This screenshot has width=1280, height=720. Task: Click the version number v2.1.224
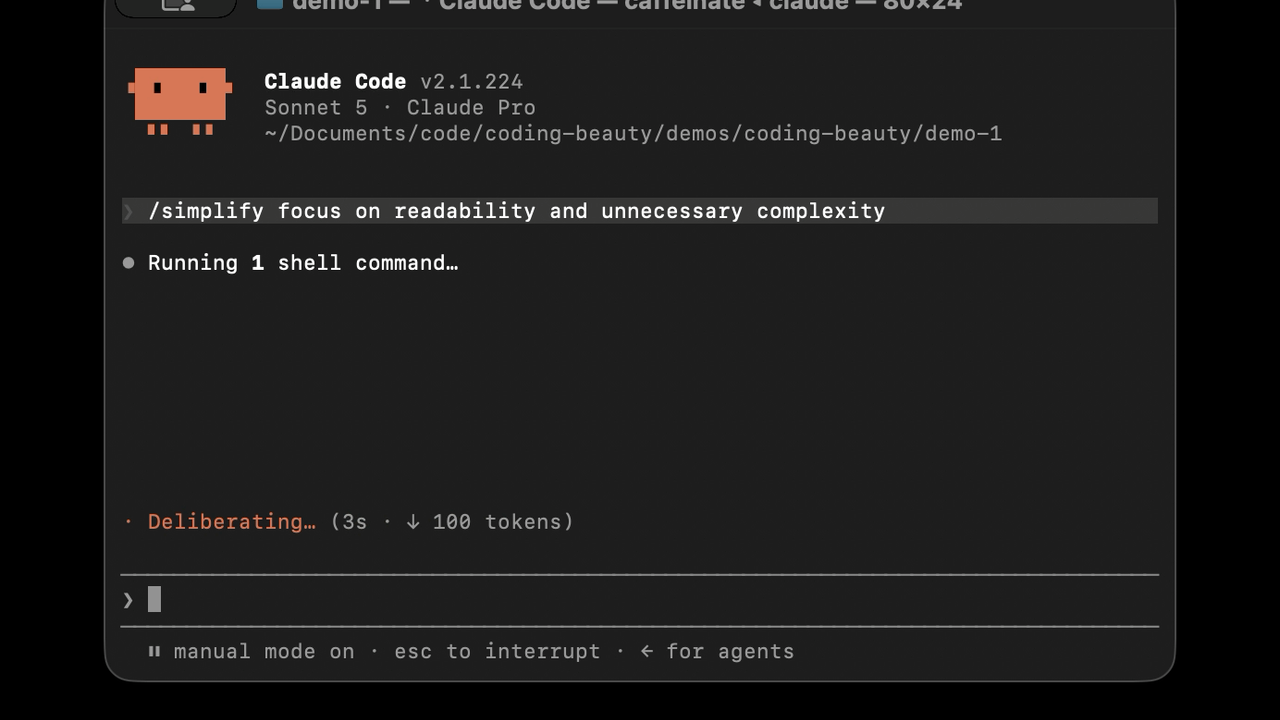click(x=472, y=82)
